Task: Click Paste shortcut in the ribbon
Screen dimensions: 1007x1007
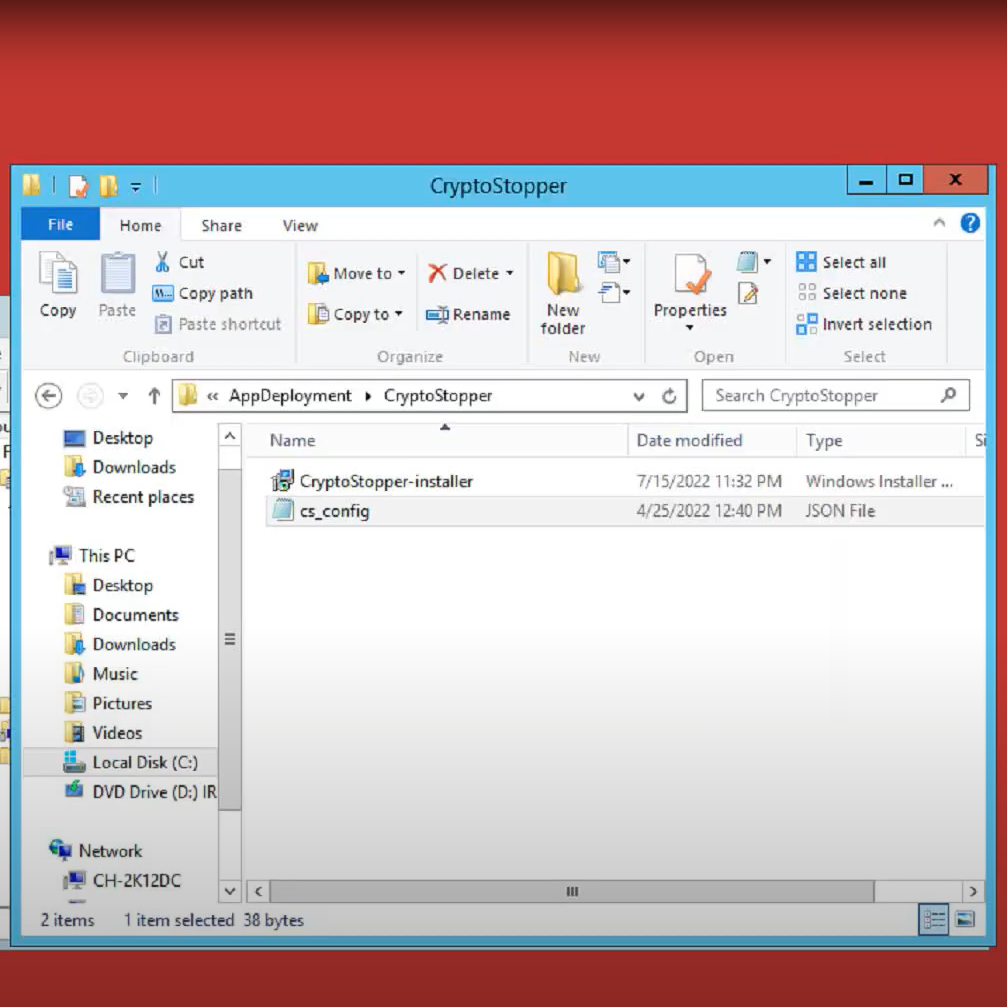Action: 218,324
